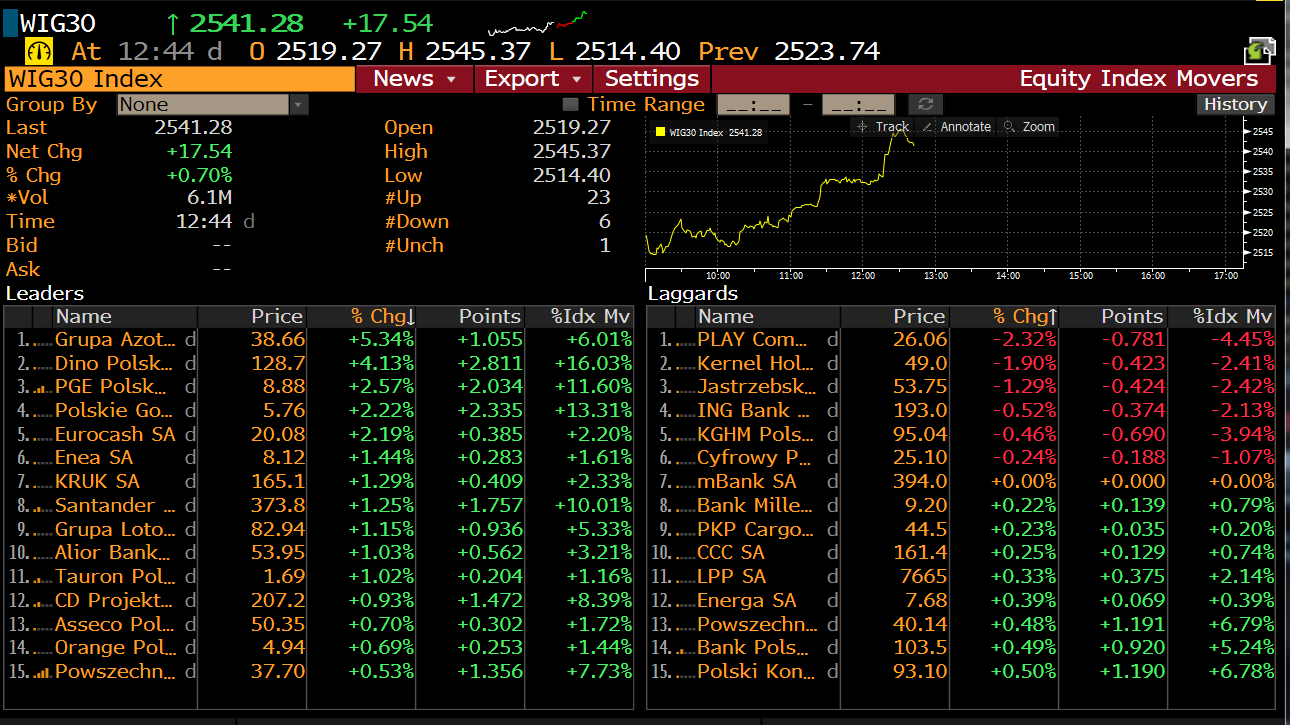Select Grupa Loto in the Leaders list
This screenshot has height=725, width=1290.
click(x=115, y=530)
